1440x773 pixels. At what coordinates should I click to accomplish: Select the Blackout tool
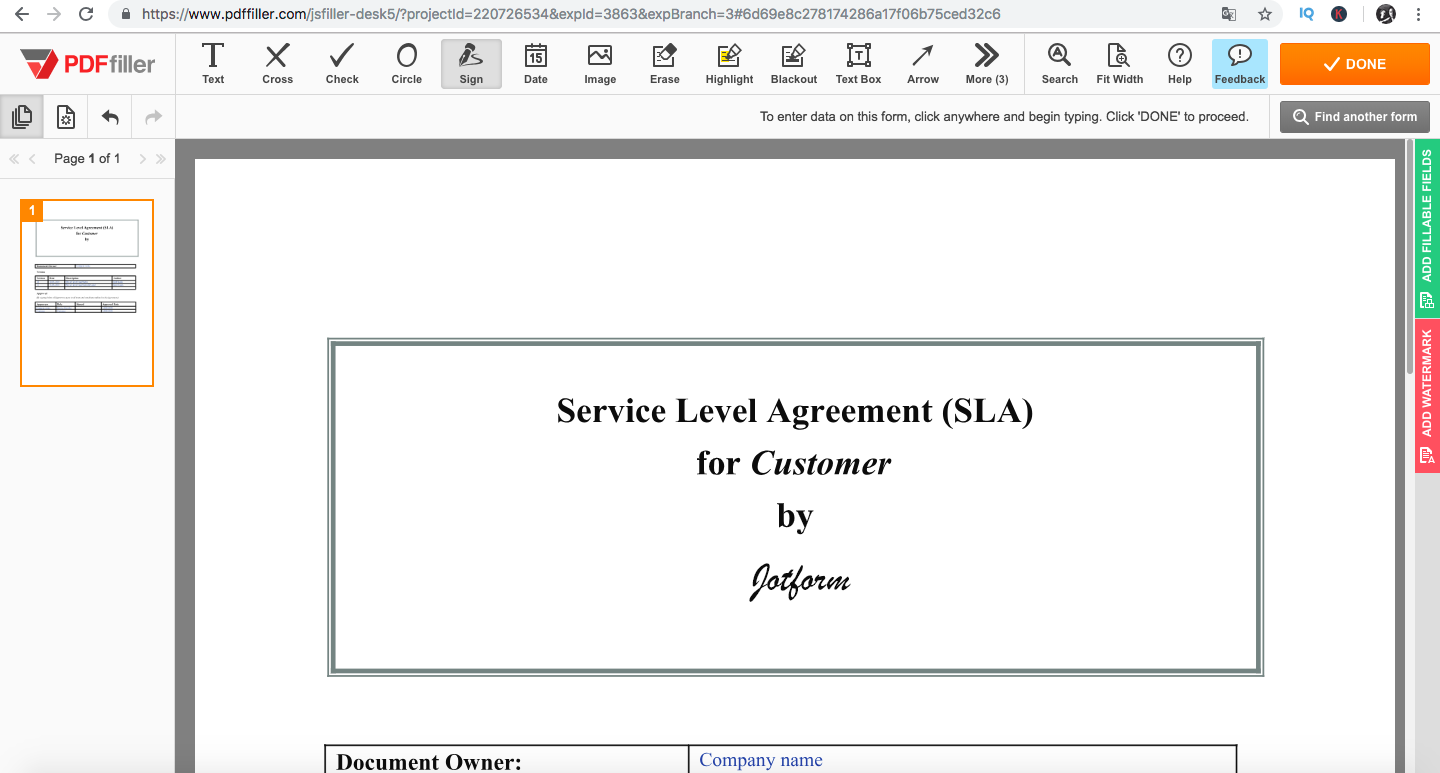pos(794,64)
